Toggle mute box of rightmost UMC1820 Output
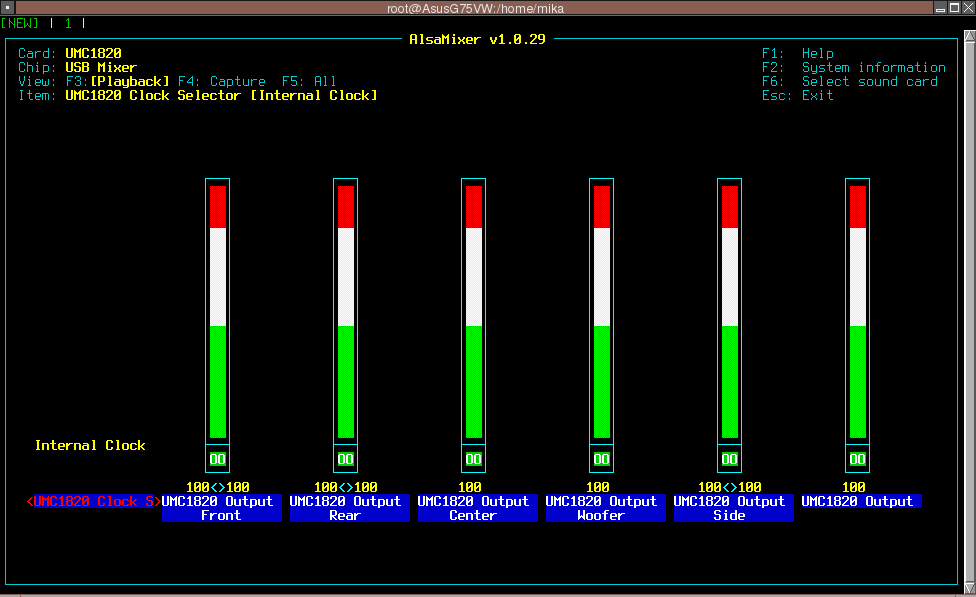The height and width of the screenshot is (597, 976). pyautogui.click(x=858, y=459)
